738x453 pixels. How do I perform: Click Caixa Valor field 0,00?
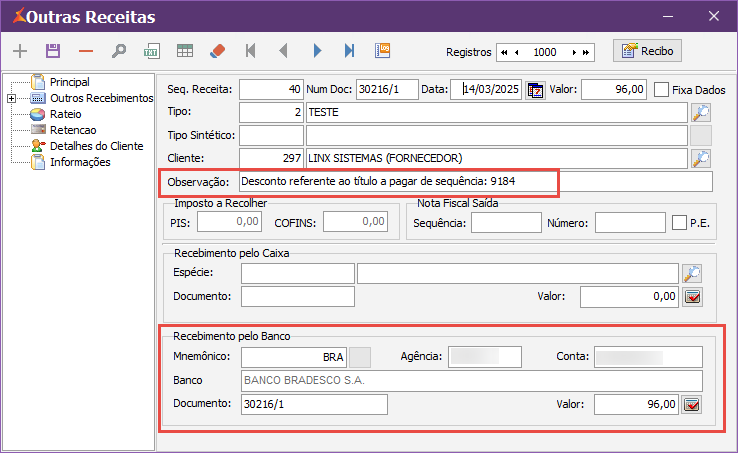(629, 297)
